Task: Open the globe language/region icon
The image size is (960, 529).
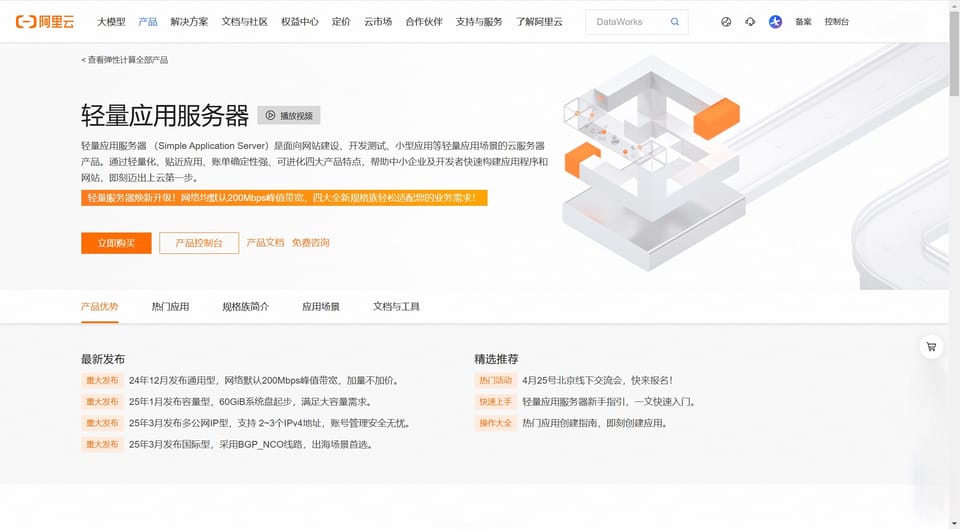Action: (726, 21)
